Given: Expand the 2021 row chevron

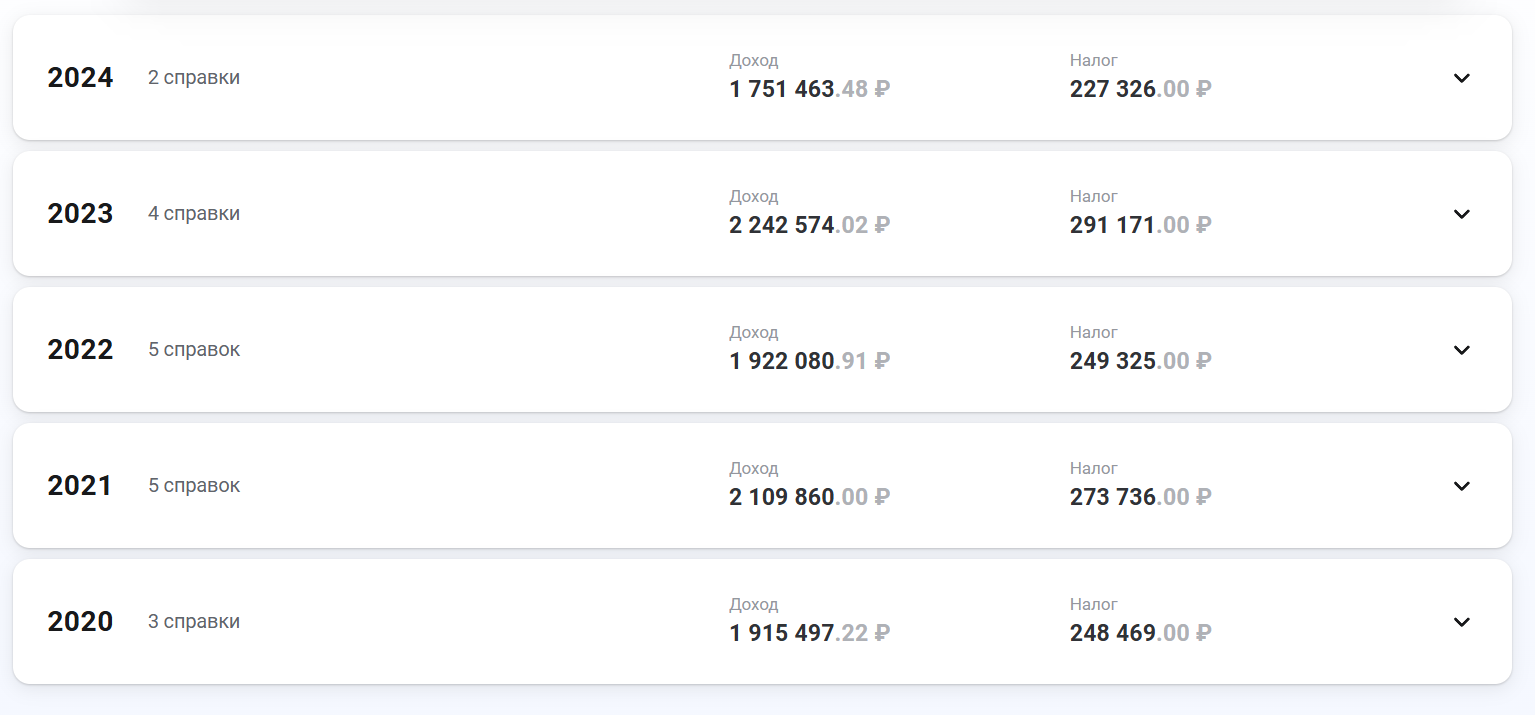Looking at the screenshot, I should [1461, 486].
